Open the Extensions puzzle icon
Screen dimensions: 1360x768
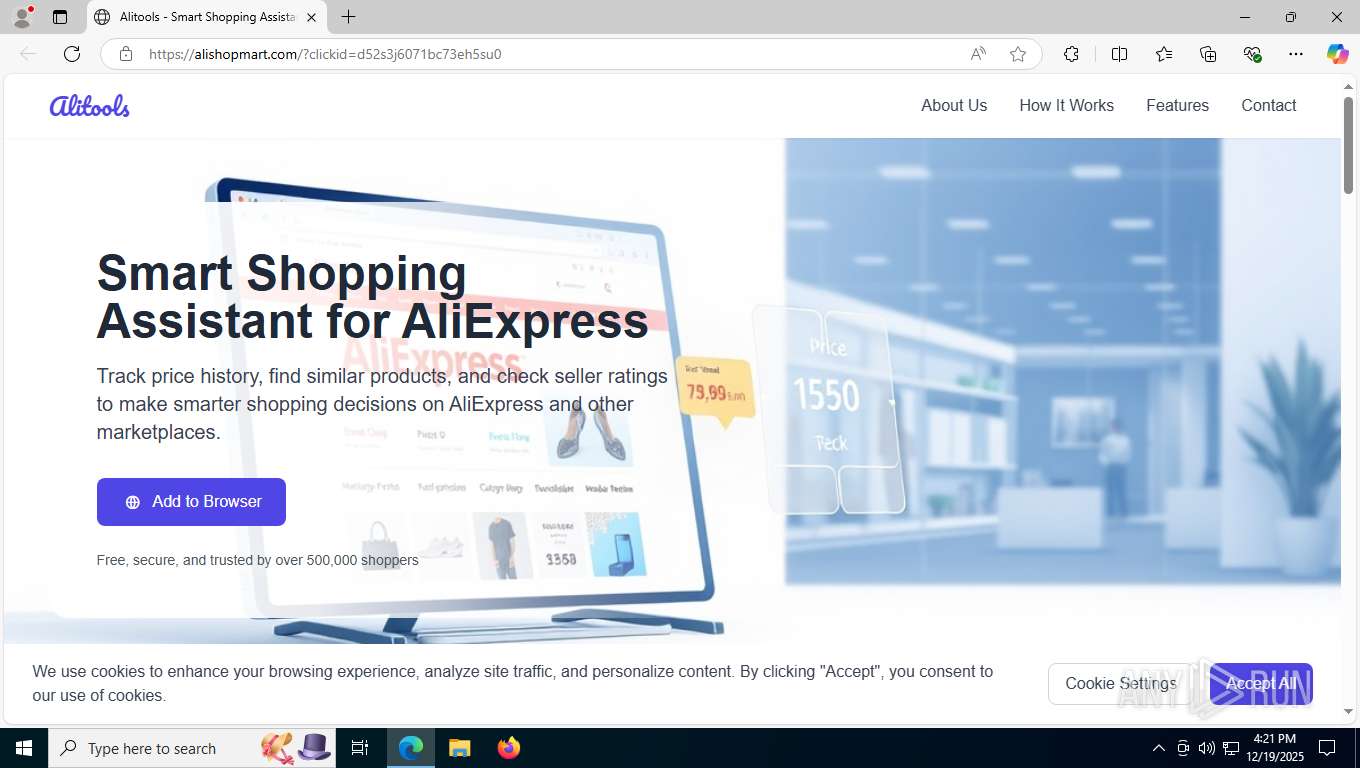point(1071,54)
